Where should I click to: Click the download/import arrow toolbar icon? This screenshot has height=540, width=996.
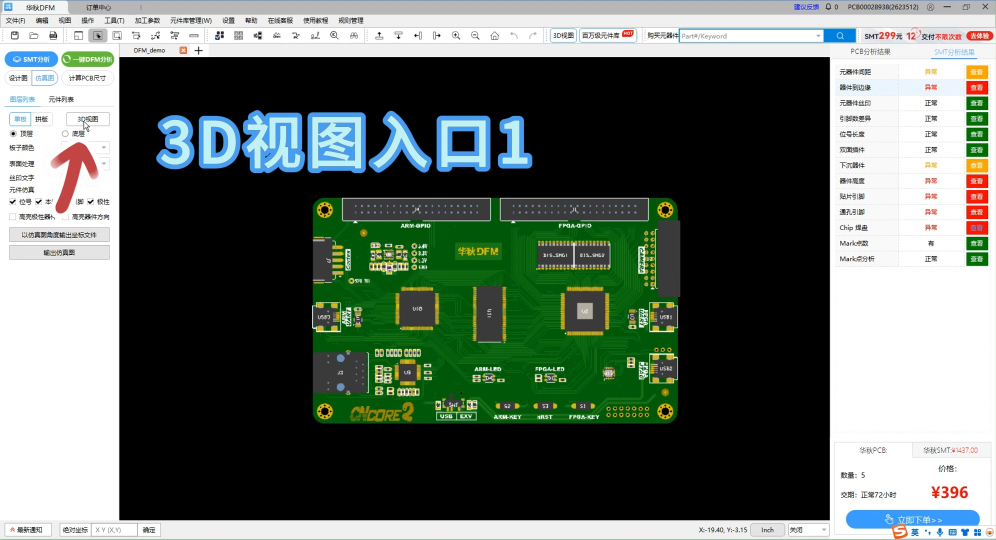tap(398, 36)
